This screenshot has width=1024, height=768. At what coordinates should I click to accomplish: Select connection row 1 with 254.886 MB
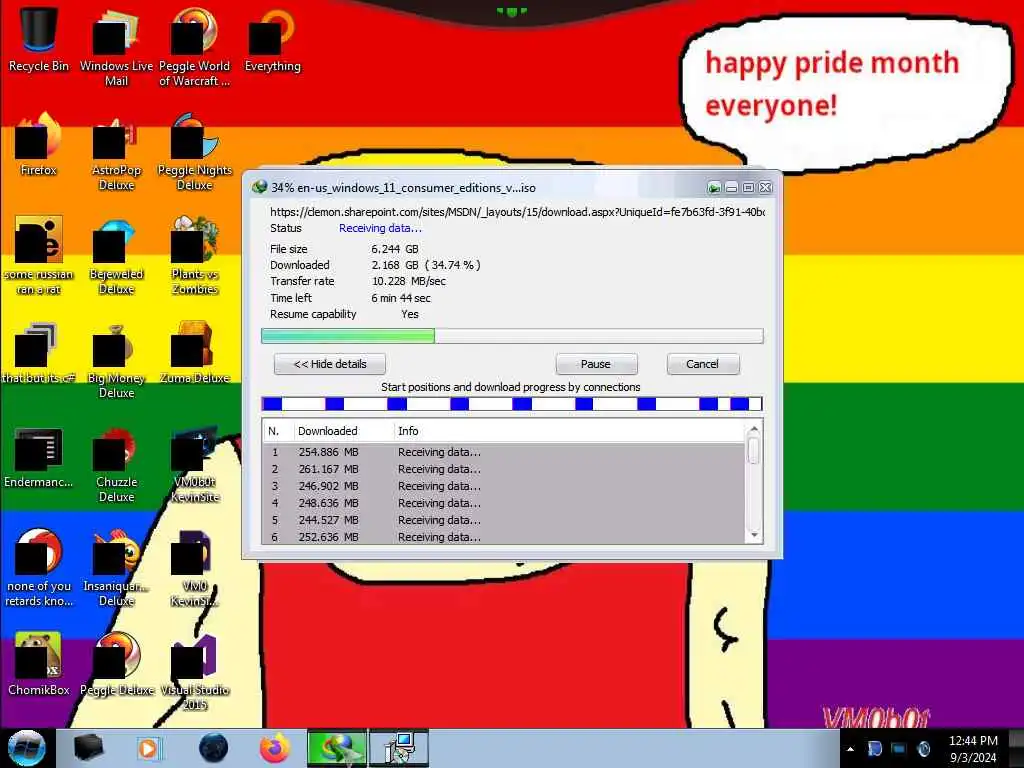504,452
